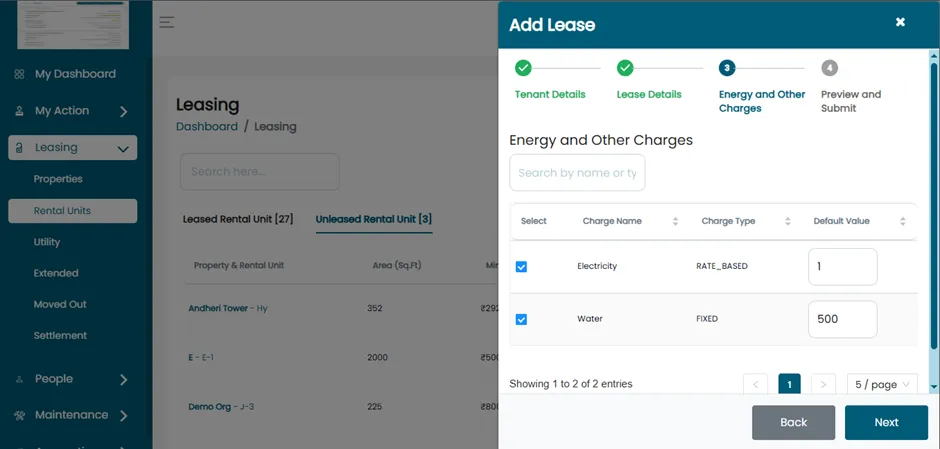Go to the previous page arrow

pos(755,385)
